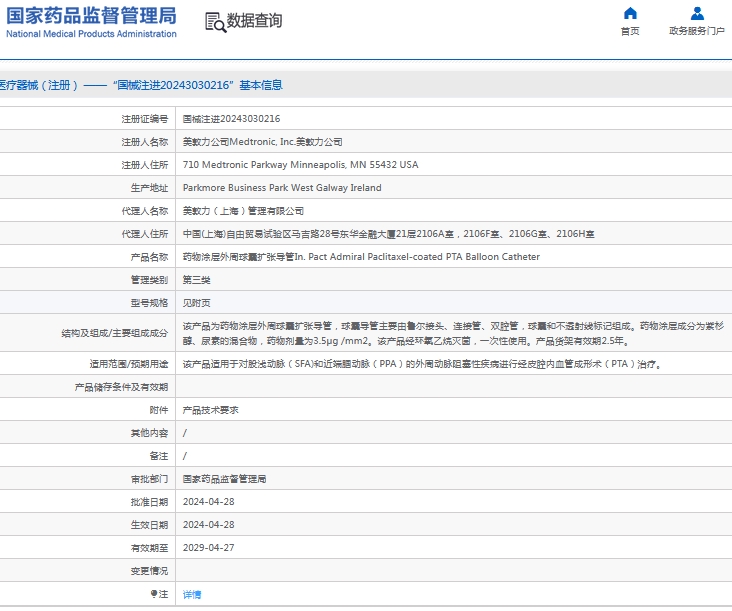The width and height of the screenshot is (732, 611).
Task: Click the bullet icon beside 注
Action: coord(154,594)
